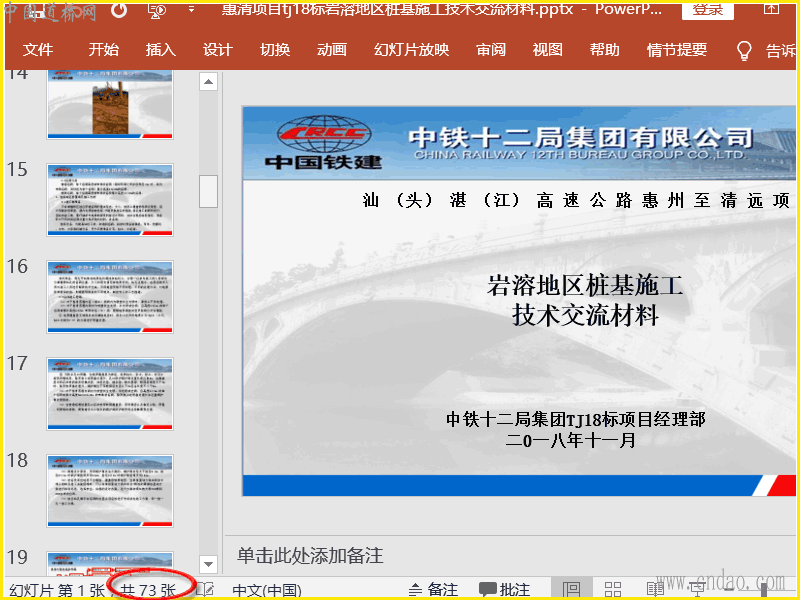Screen dimensions: 800x600
Task: Select slide 15 thumbnail
Action: tap(110, 200)
